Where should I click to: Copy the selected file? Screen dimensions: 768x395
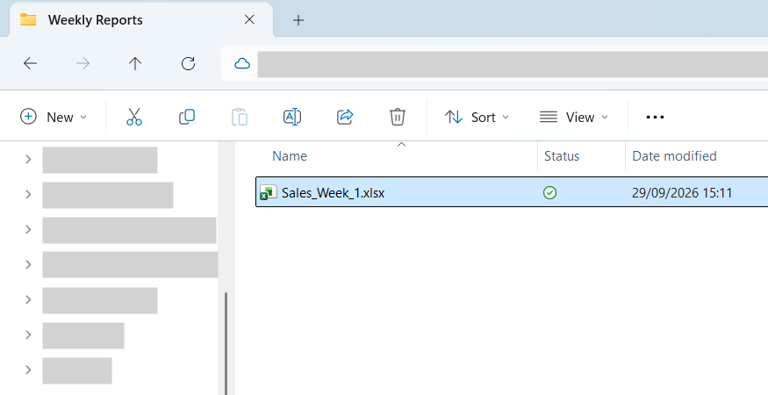point(187,117)
